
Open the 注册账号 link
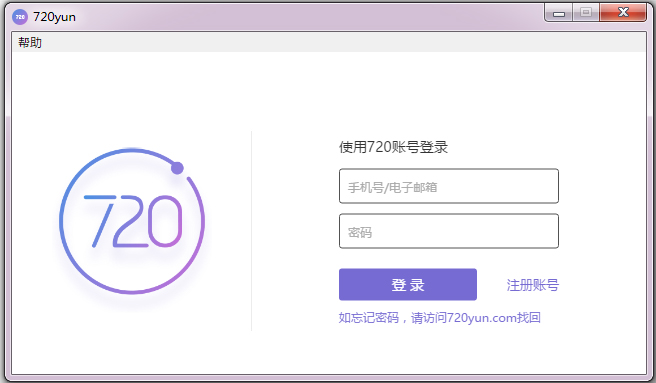point(533,285)
